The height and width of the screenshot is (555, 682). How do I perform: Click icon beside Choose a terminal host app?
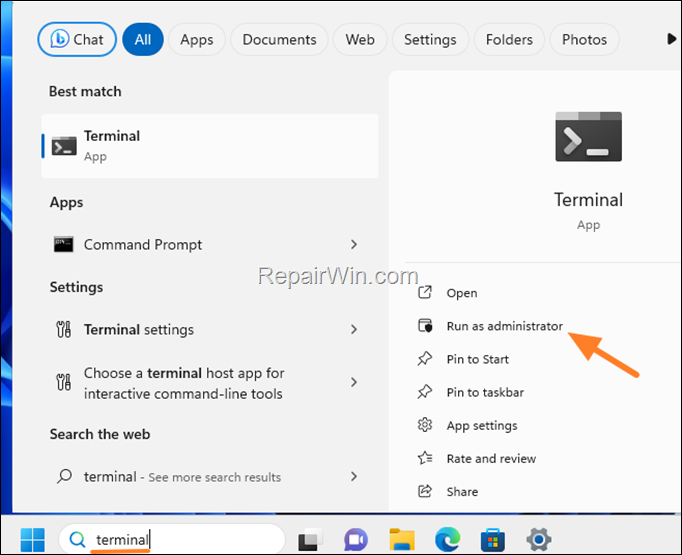[64, 382]
